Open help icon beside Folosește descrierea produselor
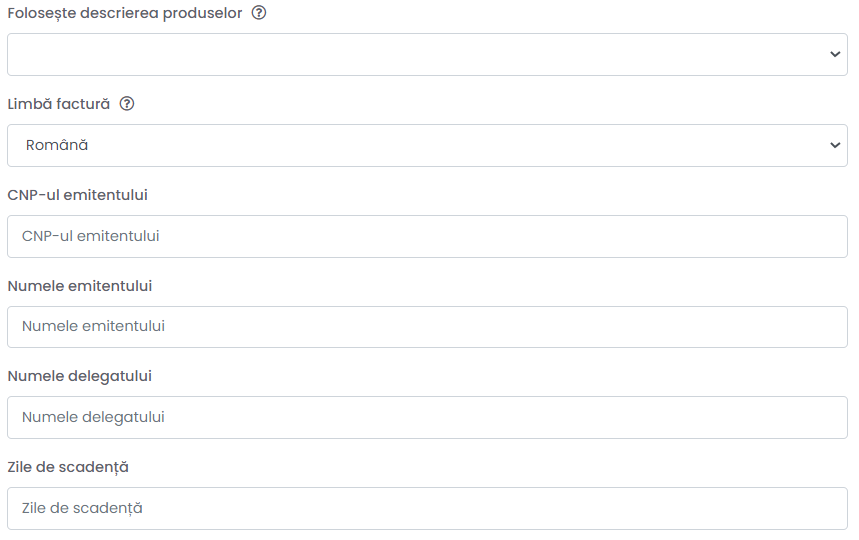 259,13
